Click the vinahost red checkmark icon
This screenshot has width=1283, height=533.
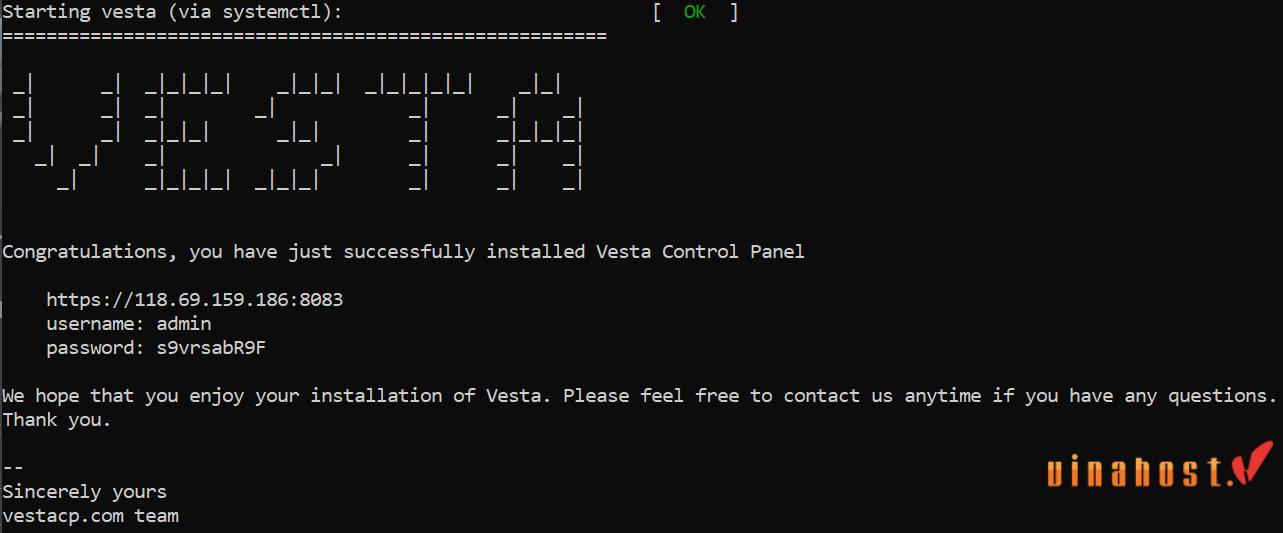(x=1253, y=468)
